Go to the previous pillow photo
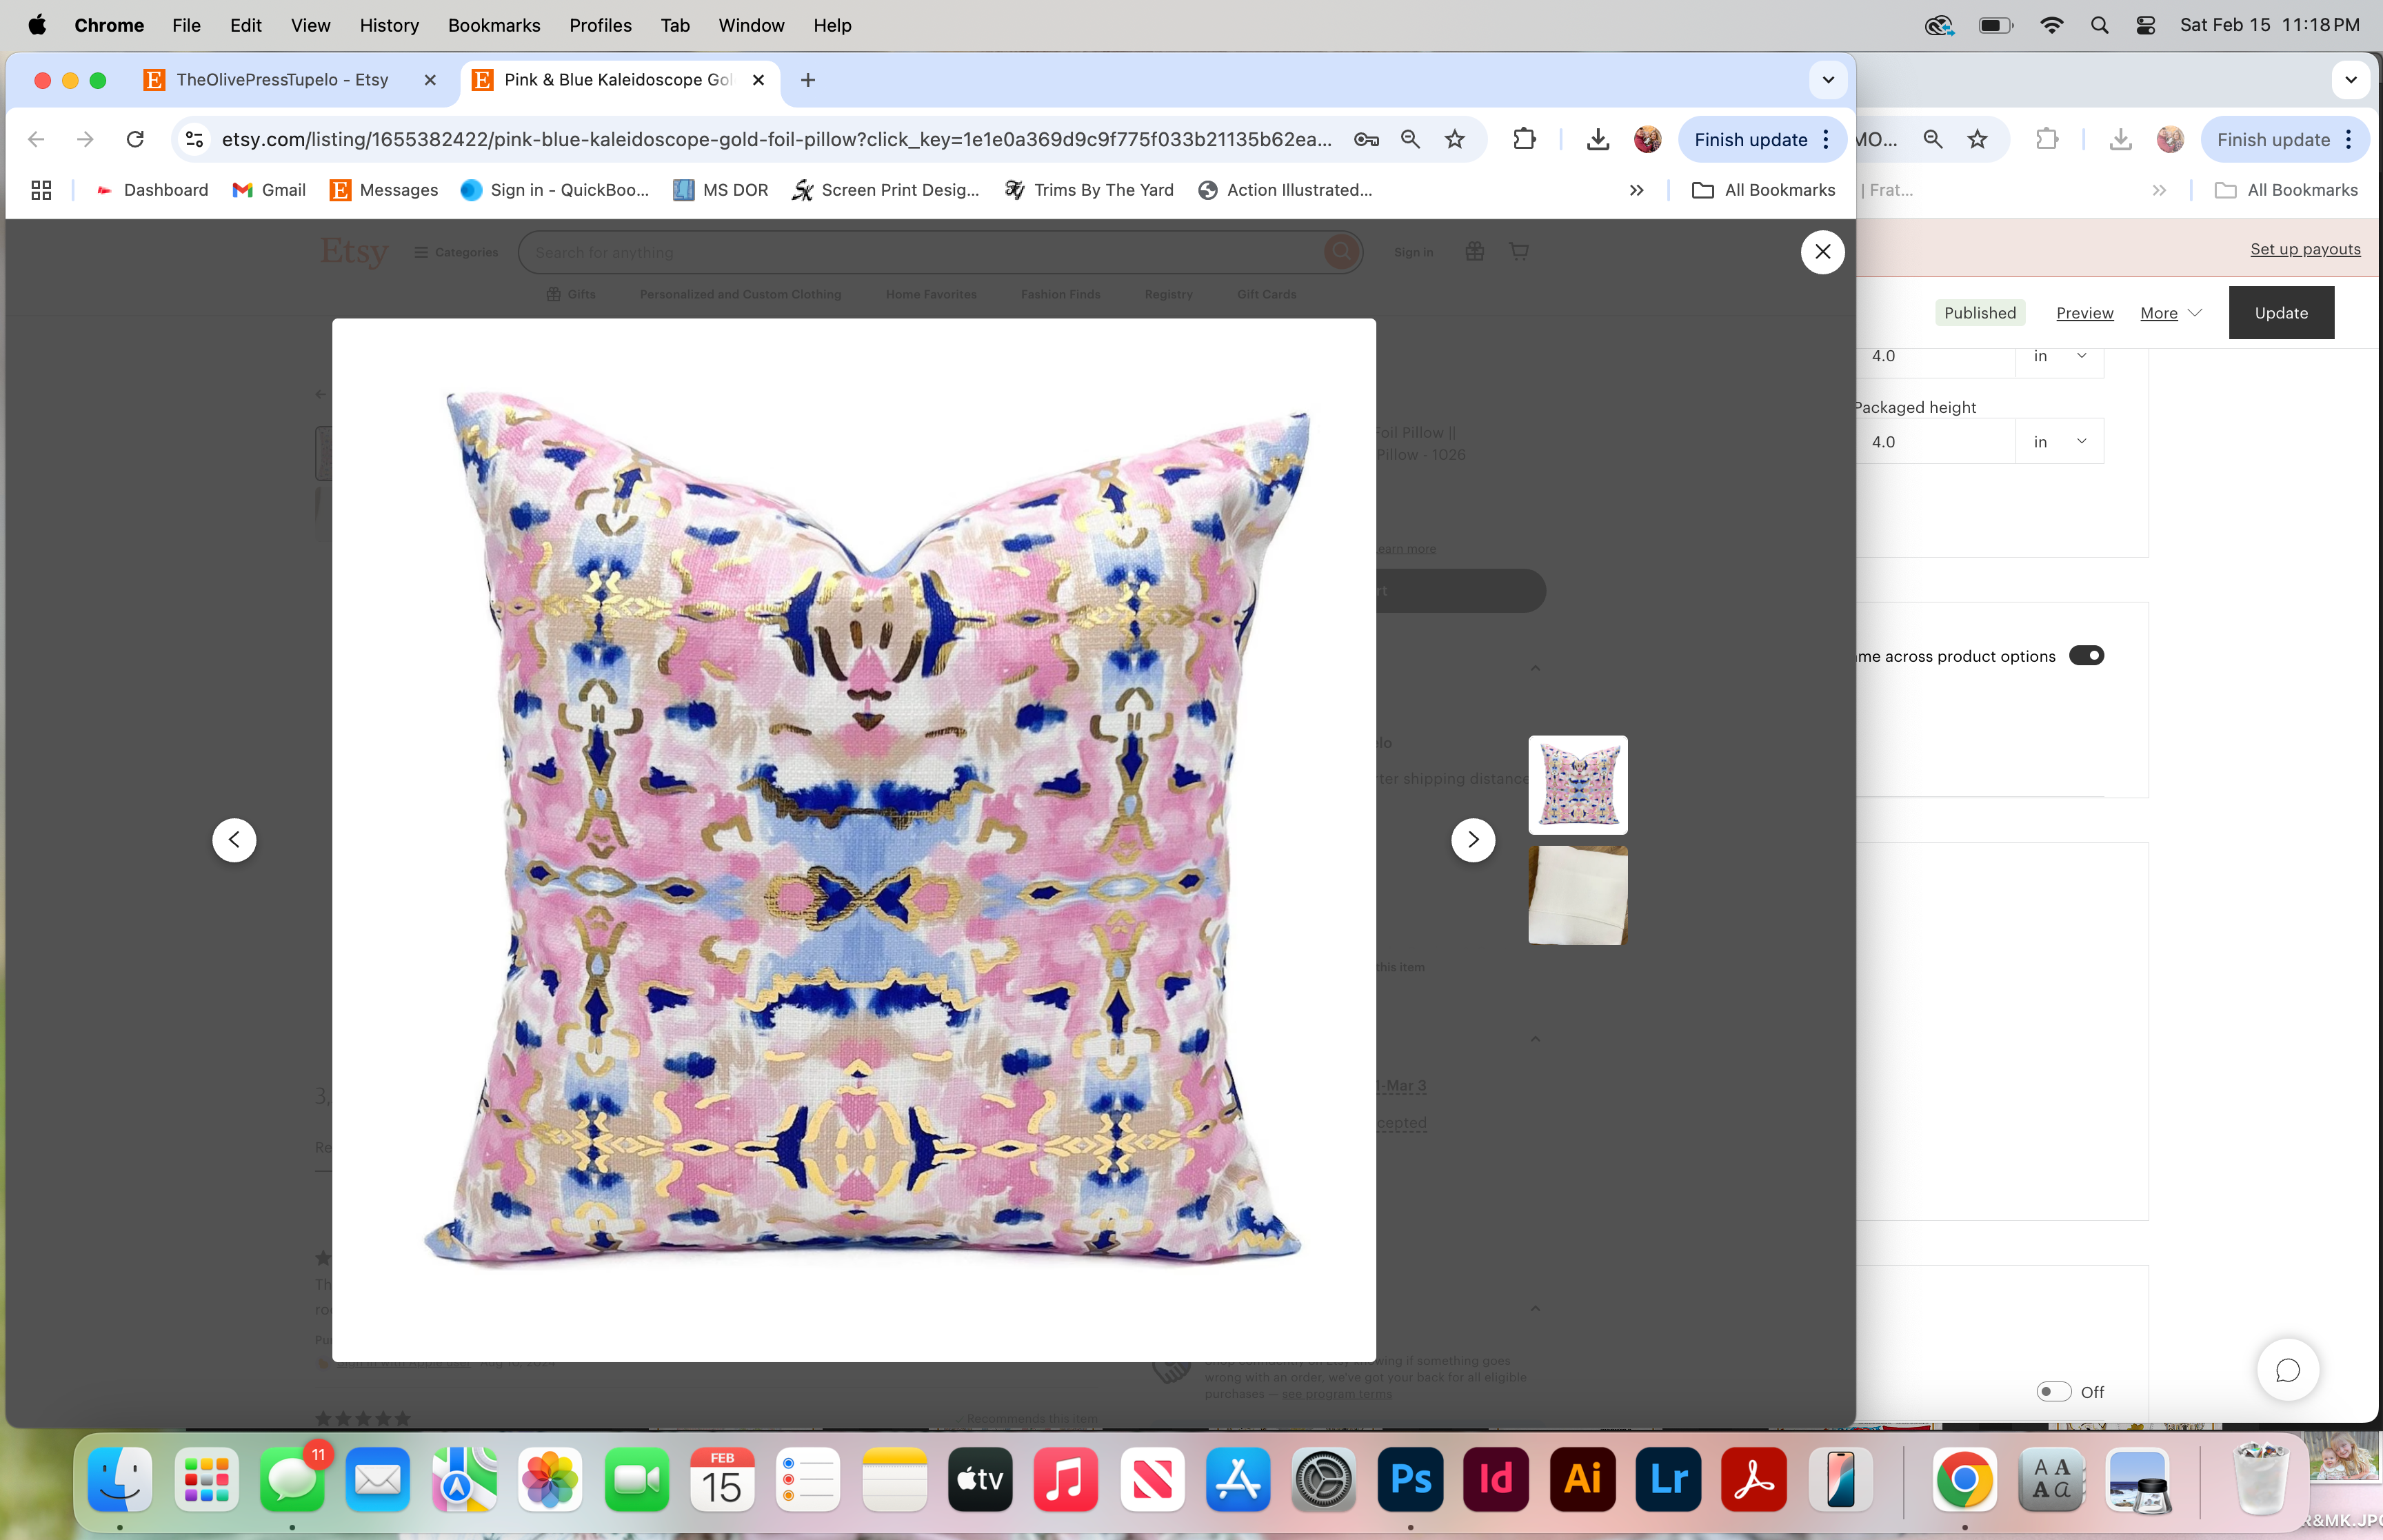The image size is (2383, 1540). click(234, 840)
